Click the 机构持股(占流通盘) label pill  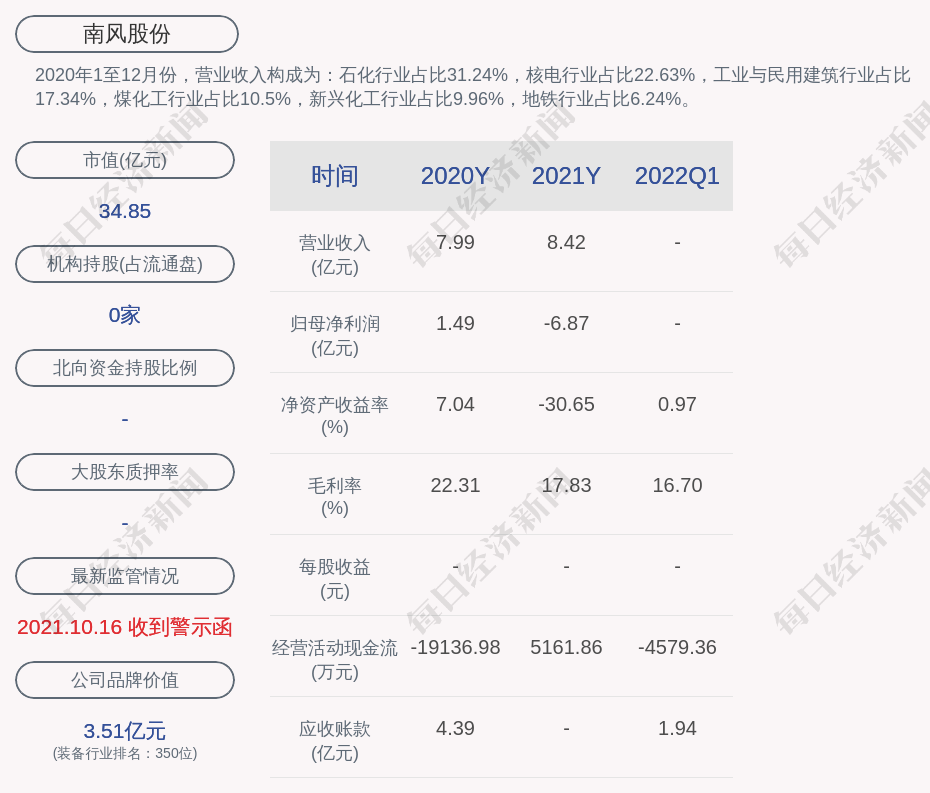(125, 264)
